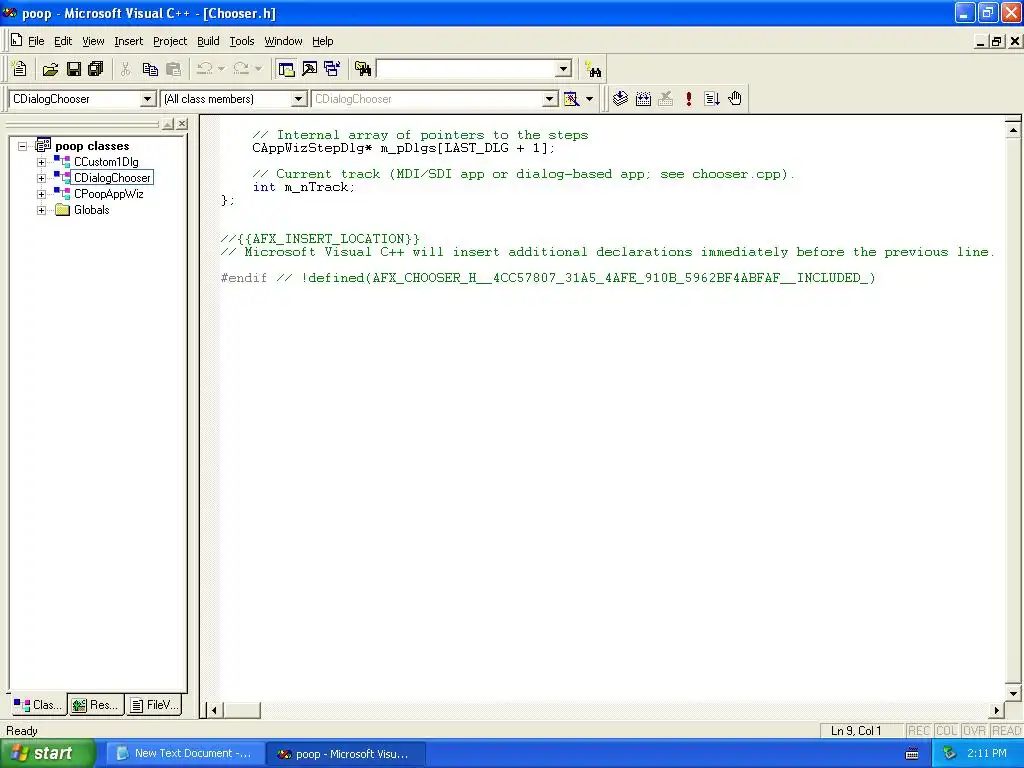Switch to the FileView tab

pyautogui.click(x=155, y=705)
